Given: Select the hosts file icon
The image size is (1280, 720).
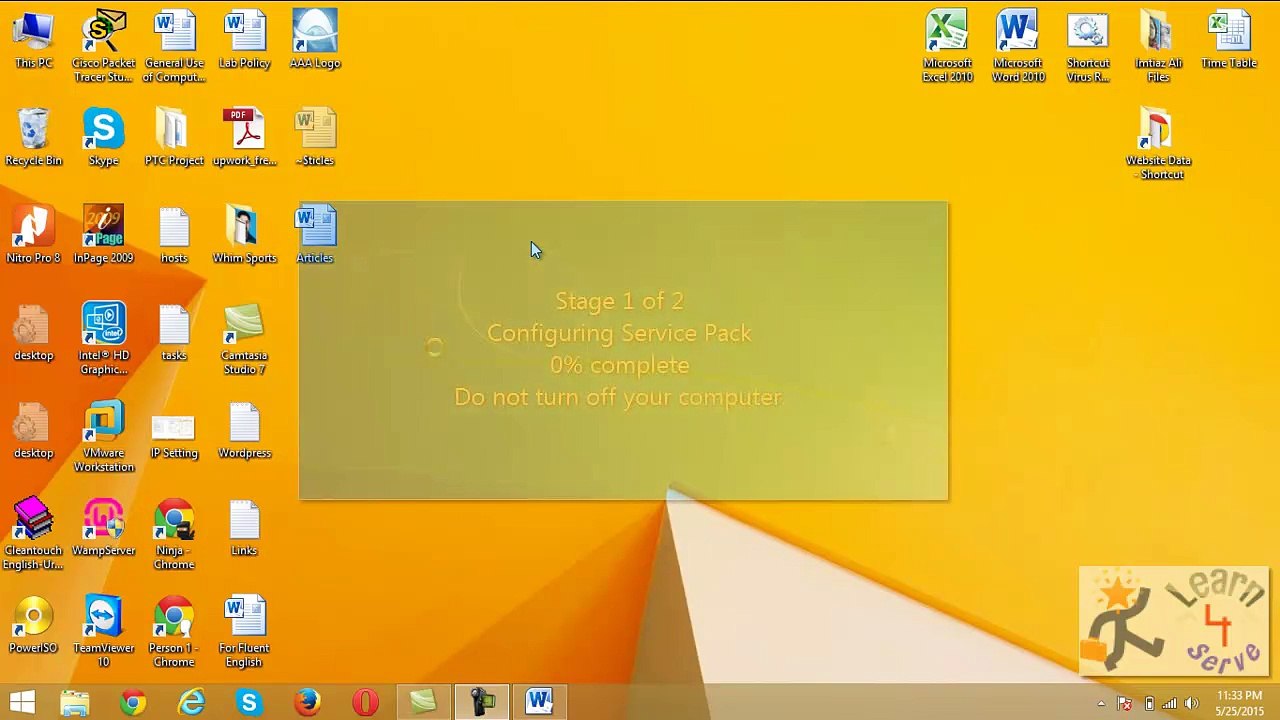Looking at the screenshot, I should tap(174, 235).
